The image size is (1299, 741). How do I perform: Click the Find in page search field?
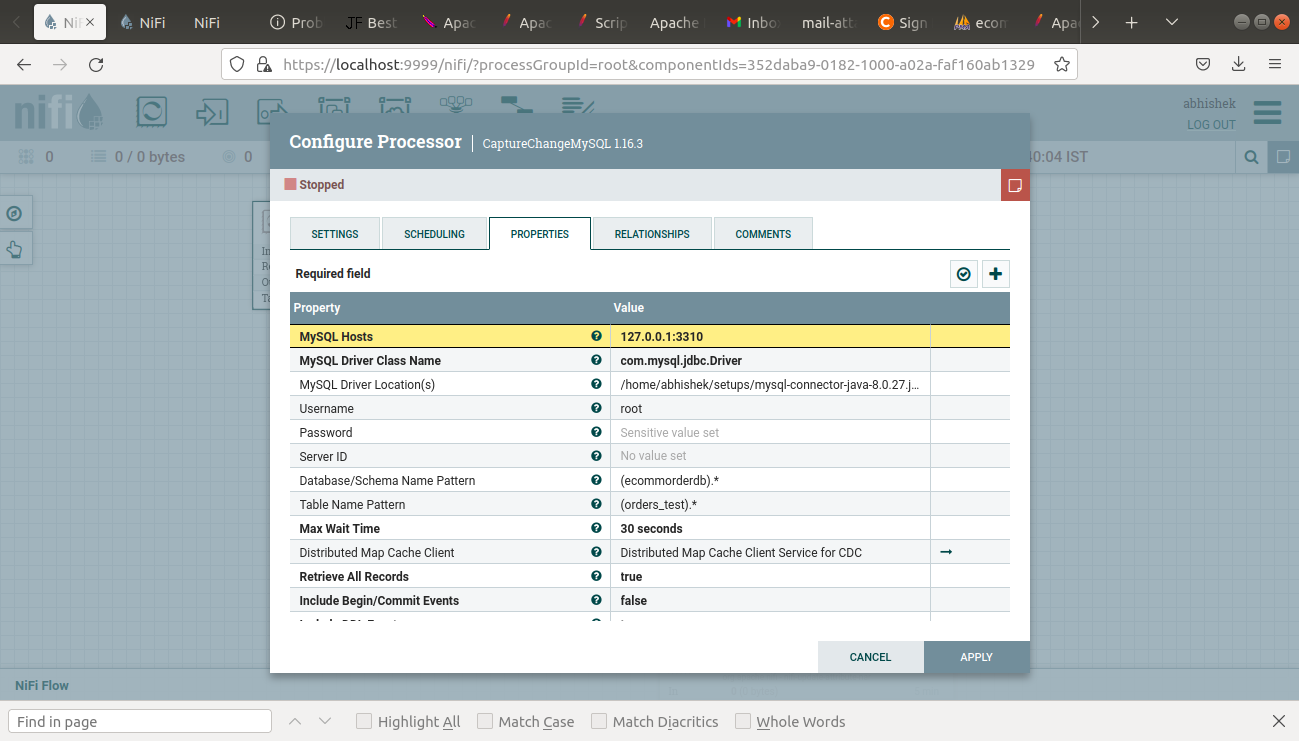click(139, 720)
